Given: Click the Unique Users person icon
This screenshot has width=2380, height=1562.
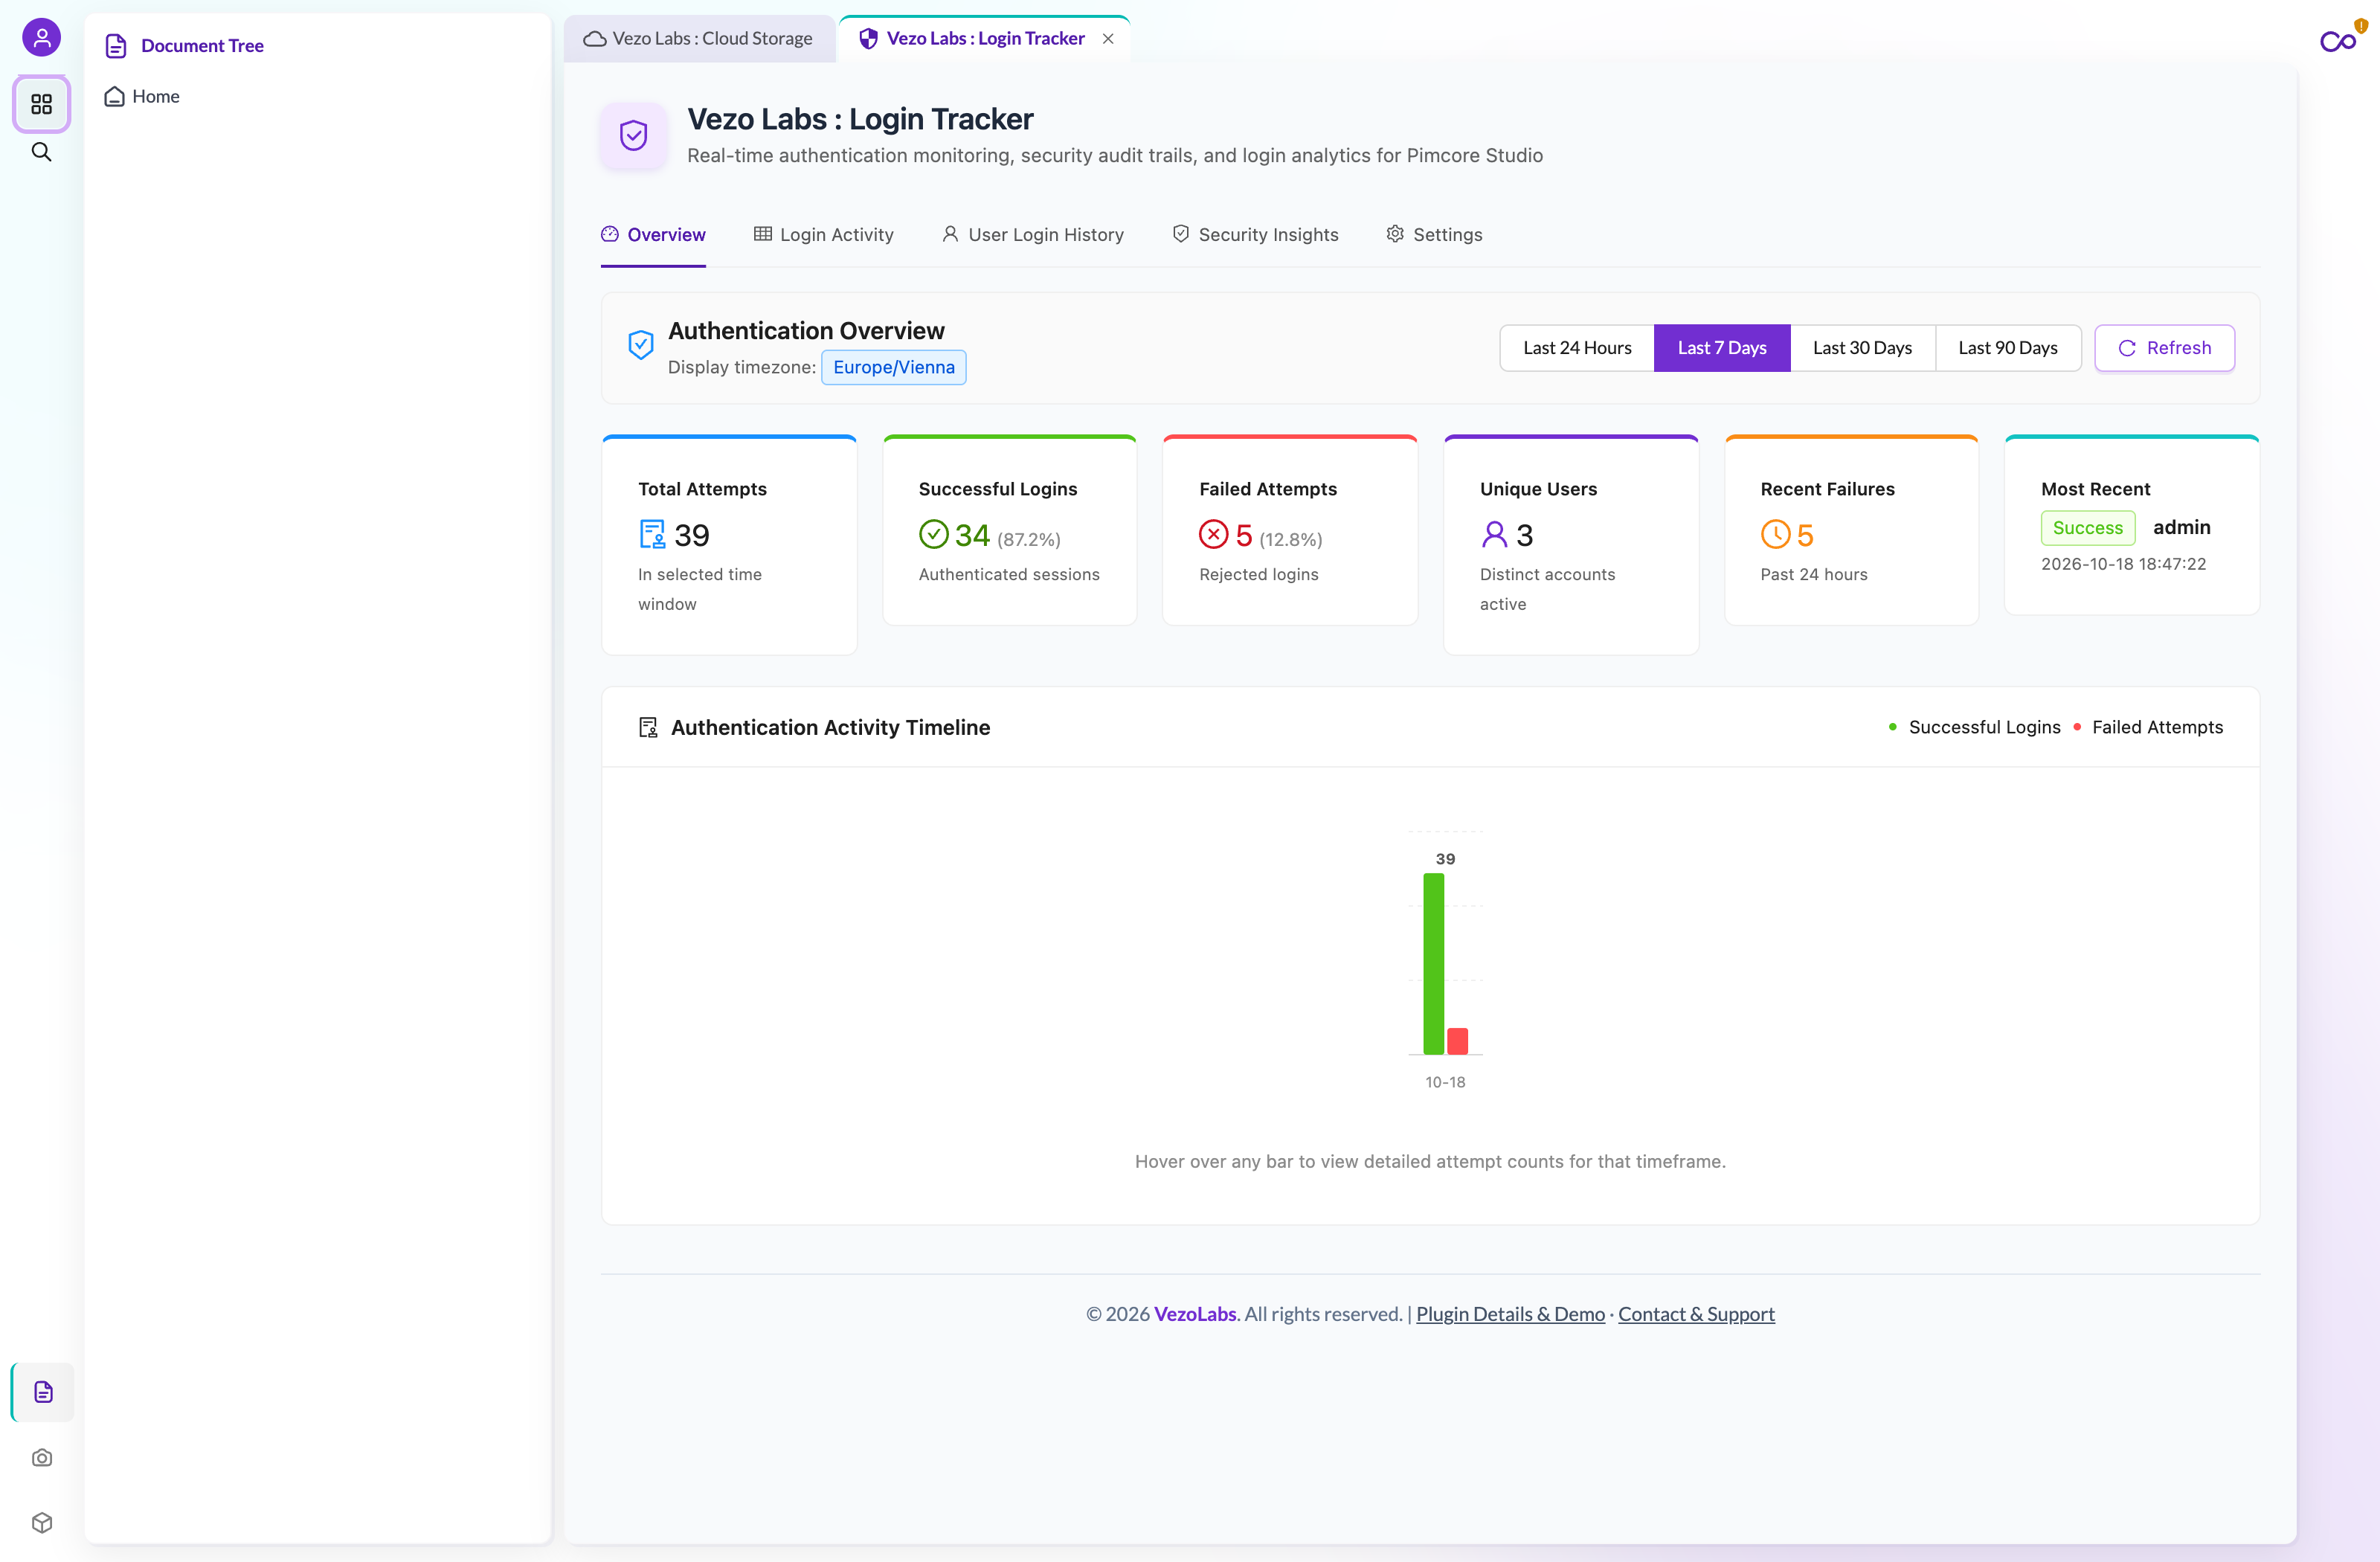Looking at the screenshot, I should click(x=1494, y=534).
